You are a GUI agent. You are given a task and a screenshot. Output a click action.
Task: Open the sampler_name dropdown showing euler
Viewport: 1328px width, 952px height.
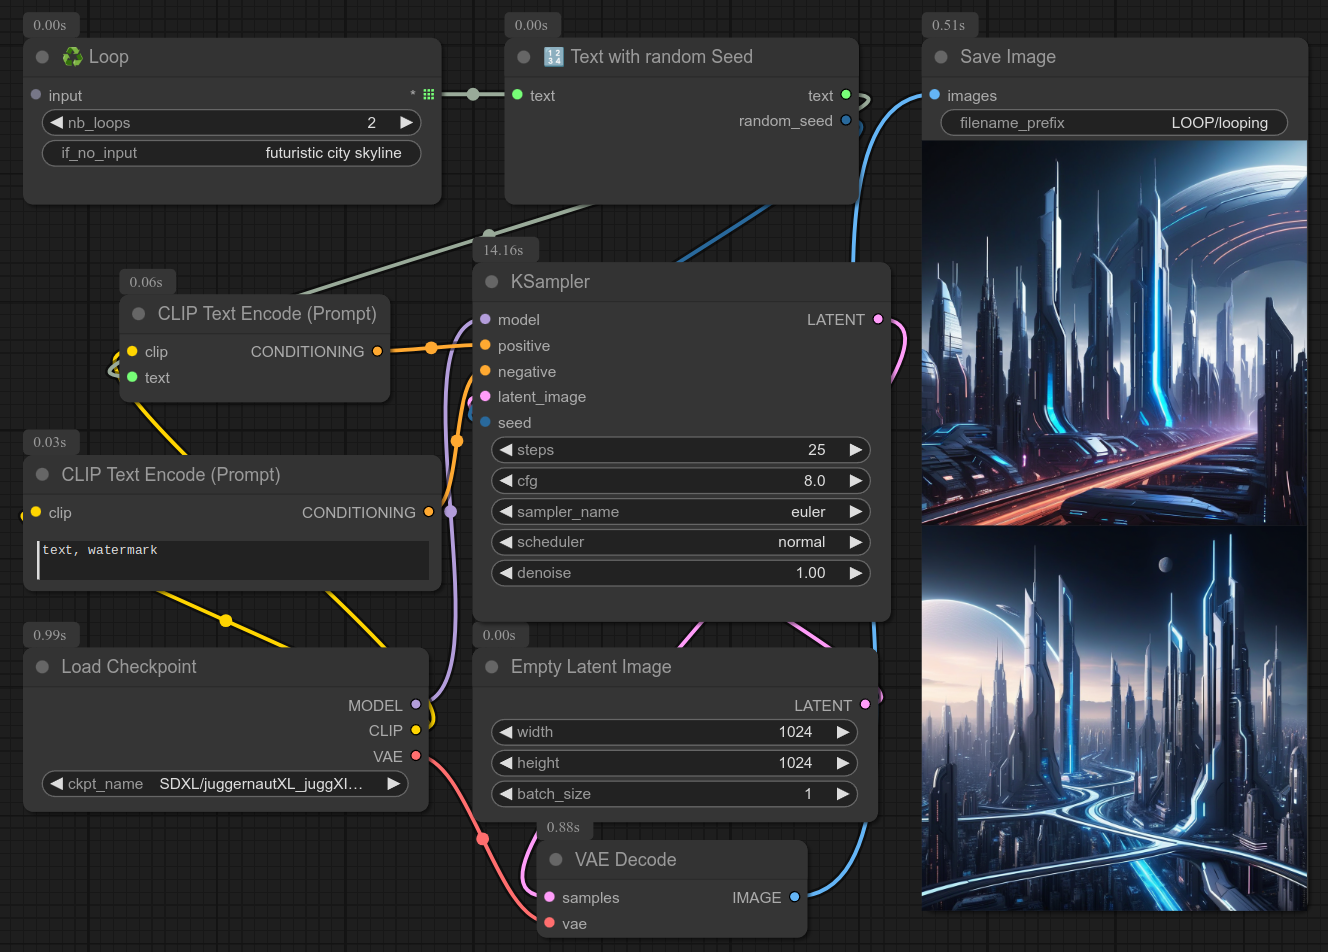(680, 512)
